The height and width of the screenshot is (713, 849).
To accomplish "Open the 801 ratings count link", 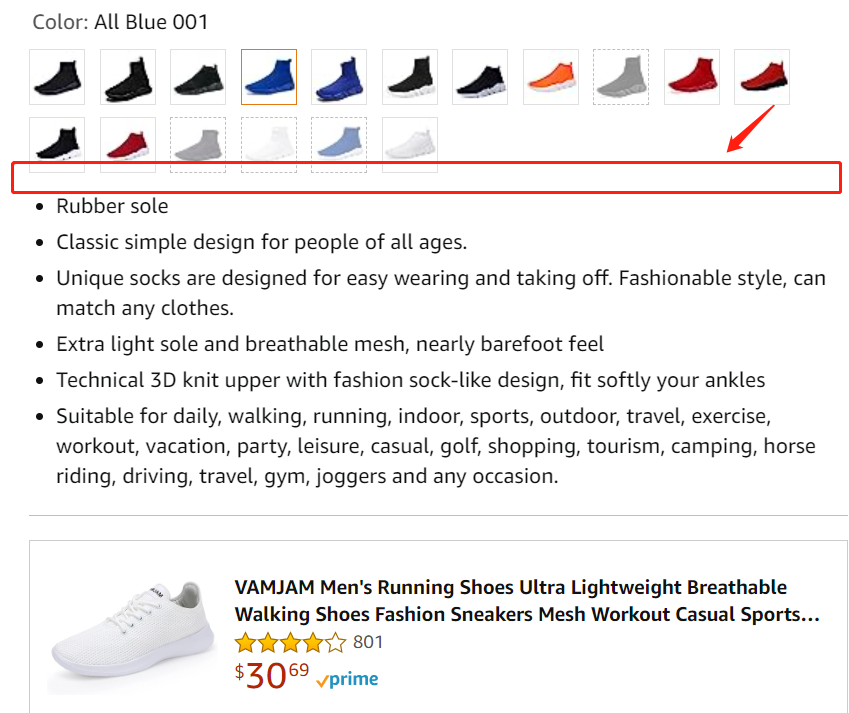I will pos(368,642).
